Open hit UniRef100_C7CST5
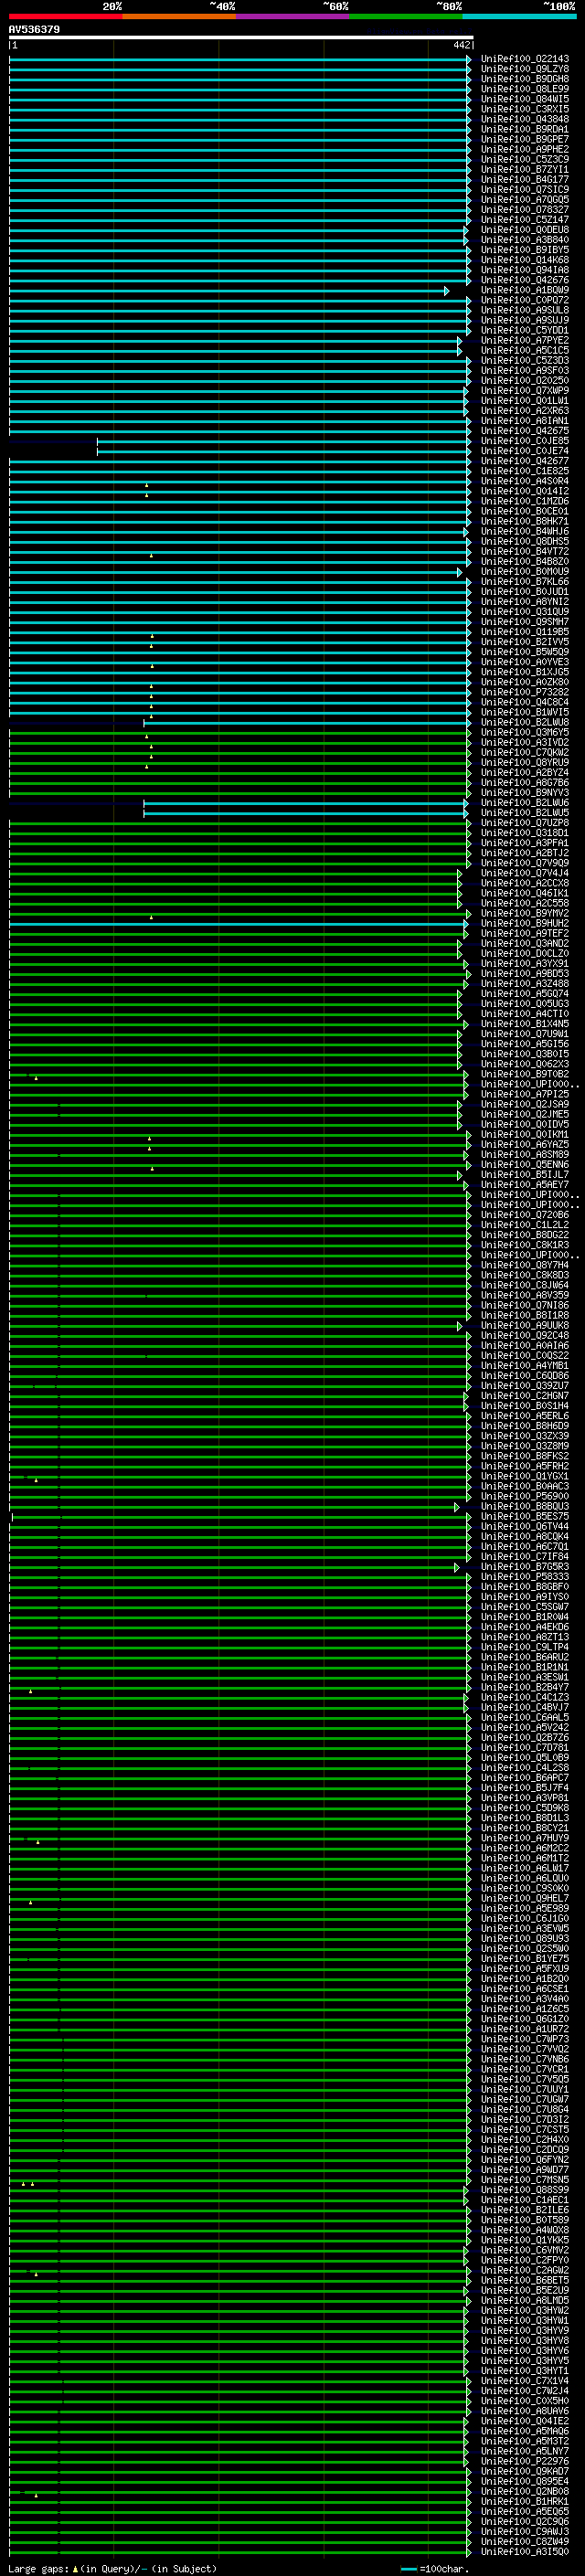Screen dimensions: 585x2576 525,2129
